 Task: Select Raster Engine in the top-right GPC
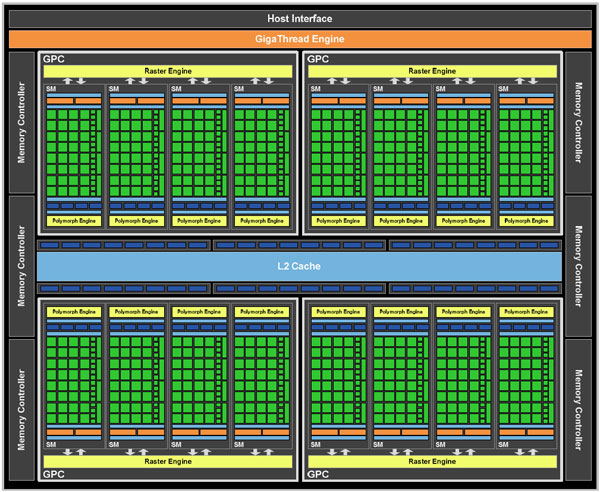pos(432,71)
